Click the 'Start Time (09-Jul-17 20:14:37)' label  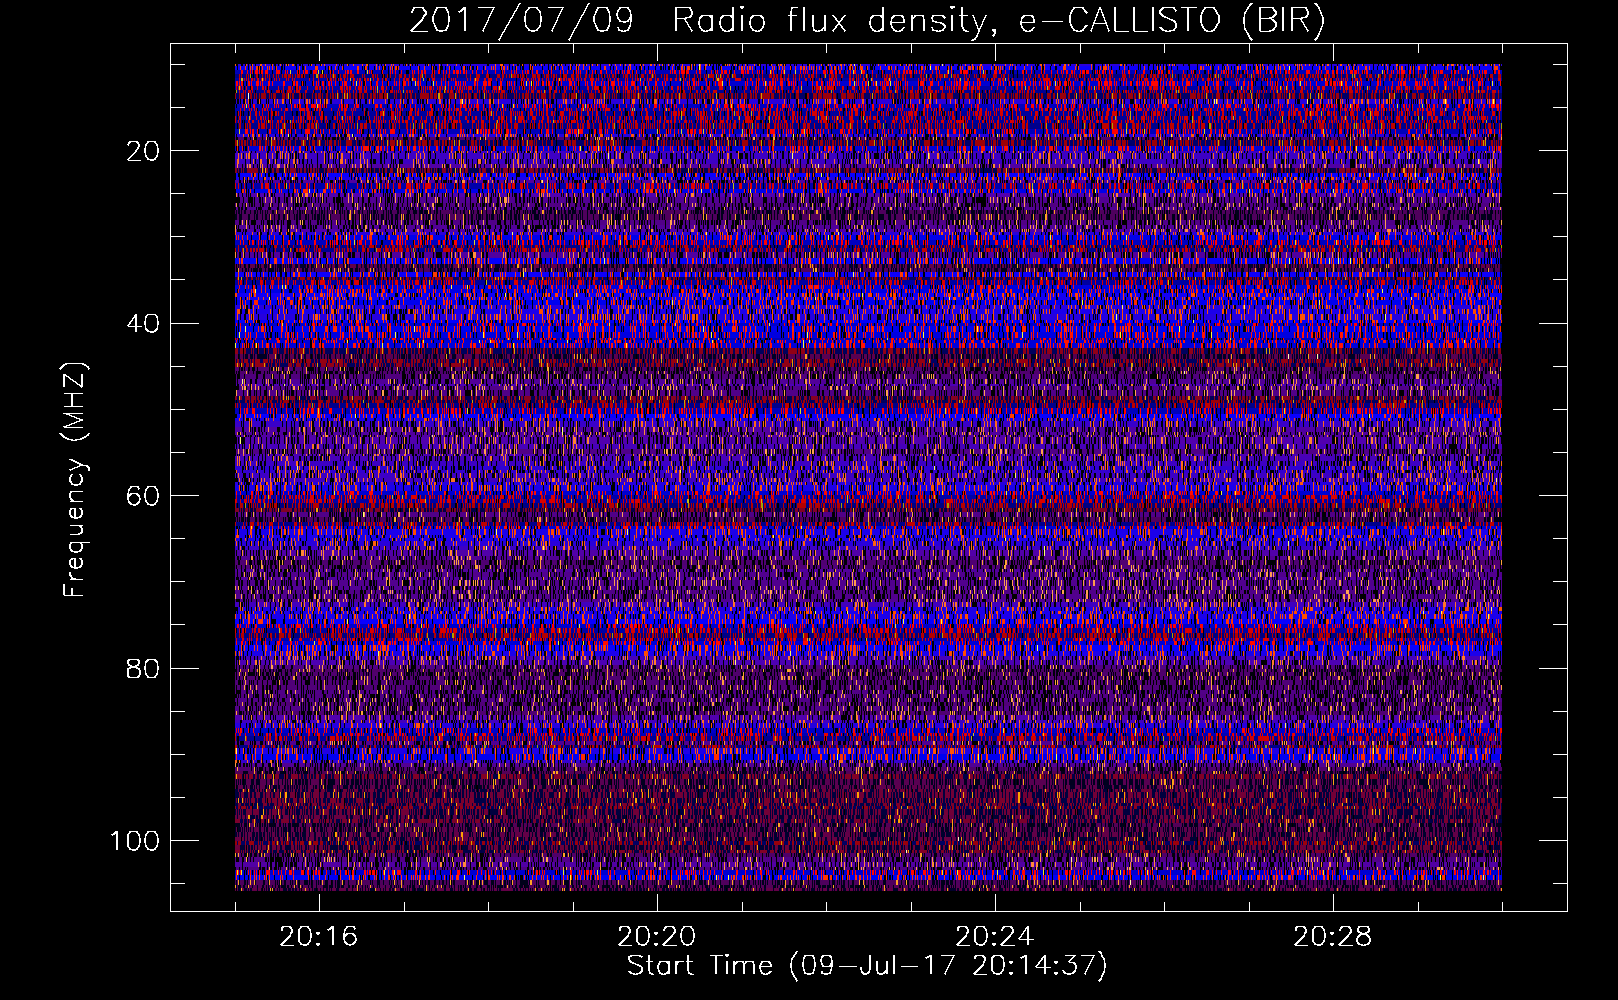pyautogui.click(x=867, y=966)
